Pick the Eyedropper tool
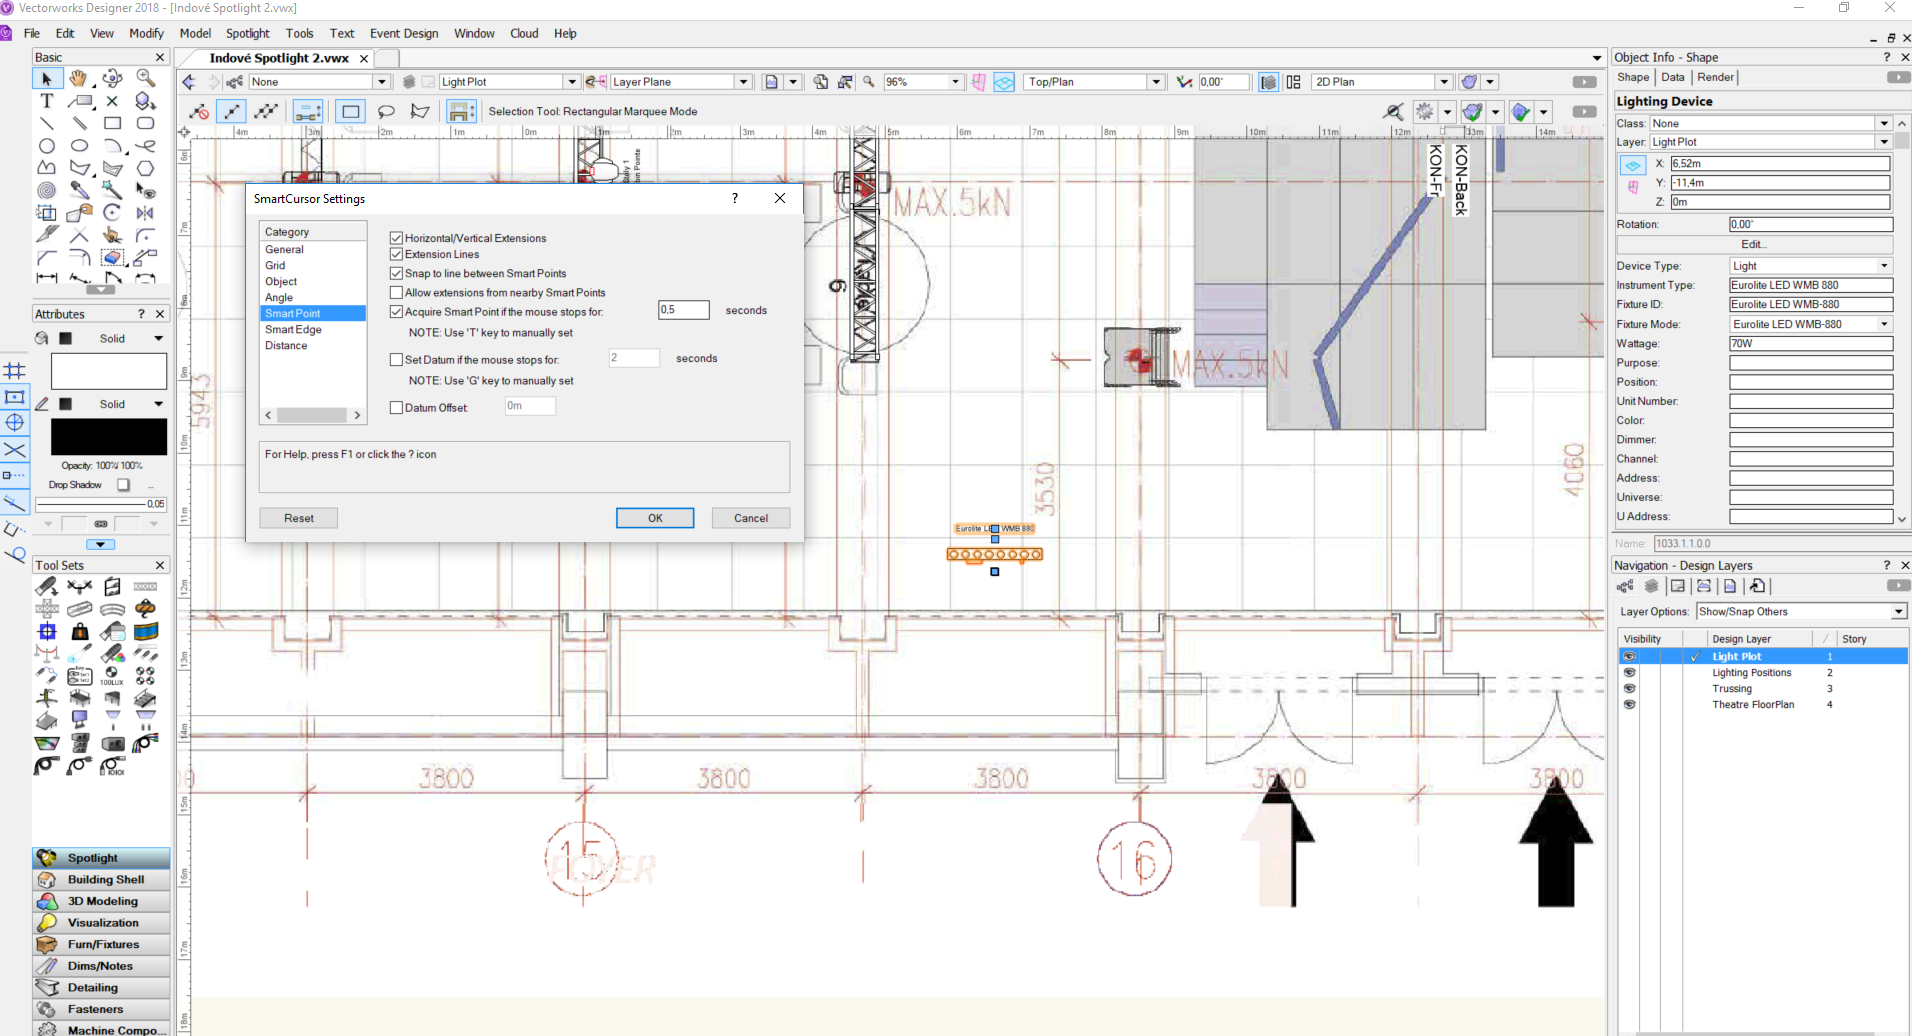The width and height of the screenshot is (1912, 1036). [79, 190]
